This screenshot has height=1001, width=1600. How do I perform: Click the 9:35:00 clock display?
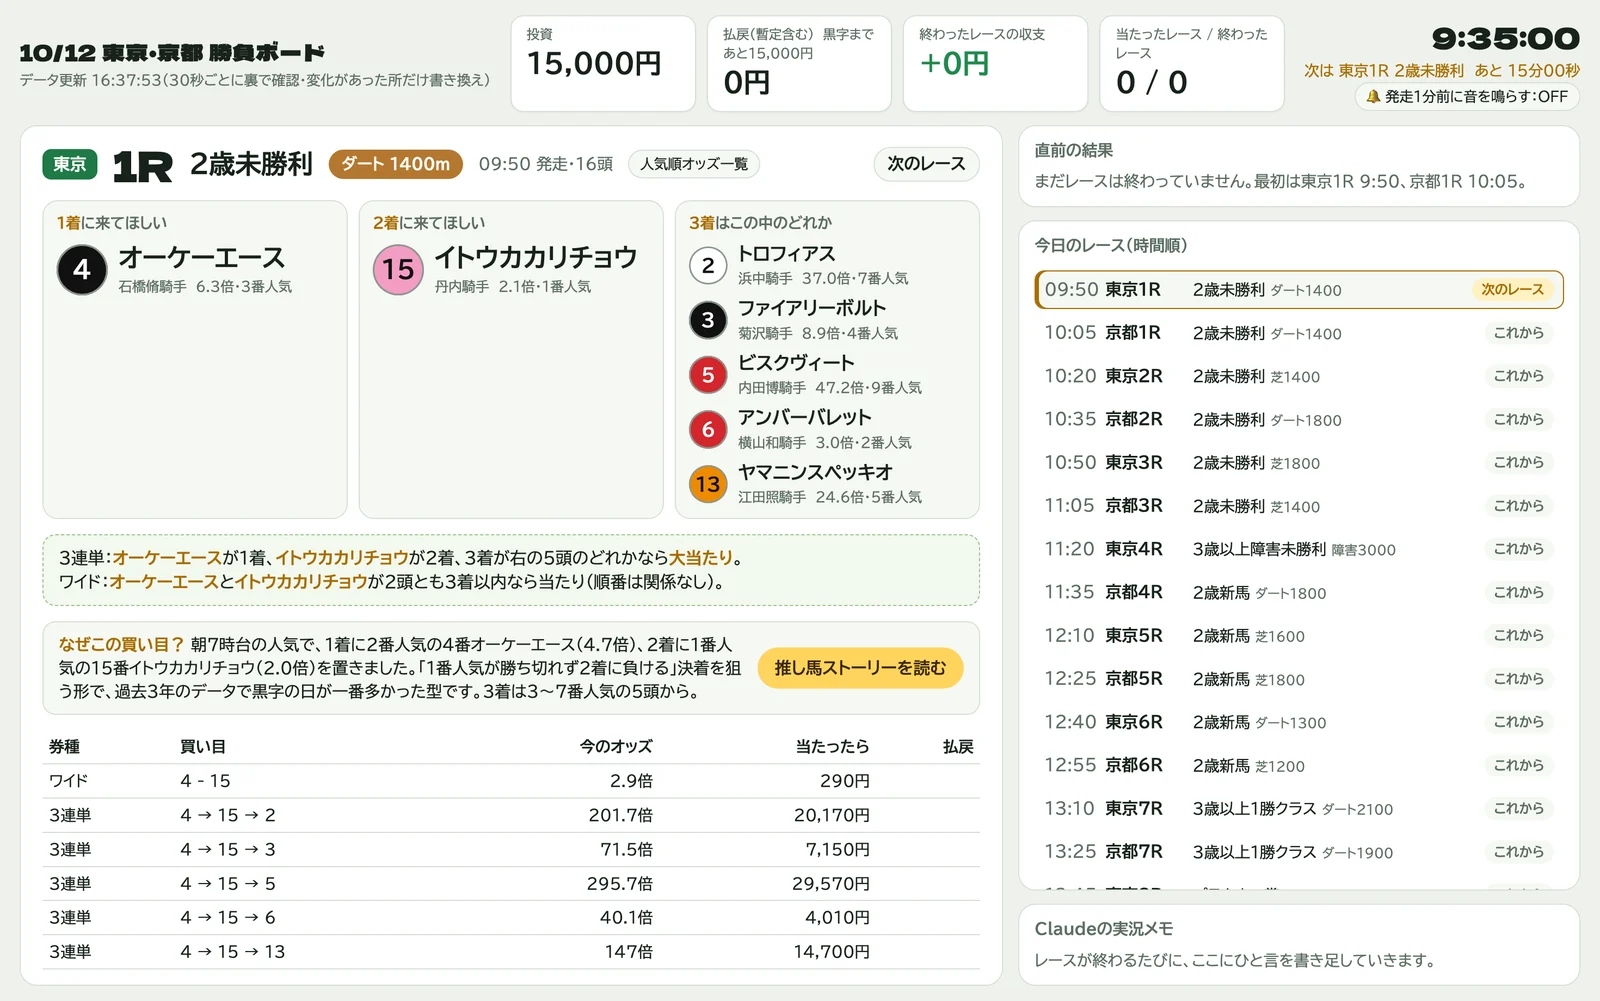[1505, 39]
